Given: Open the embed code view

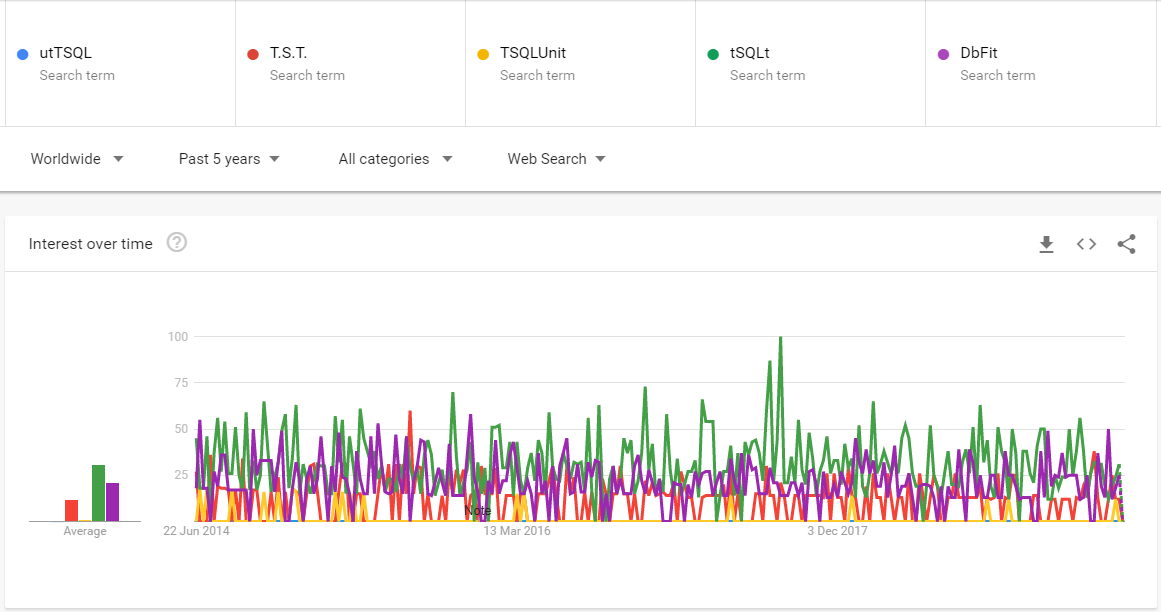Looking at the screenshot, I should [x=1086, y=243].
